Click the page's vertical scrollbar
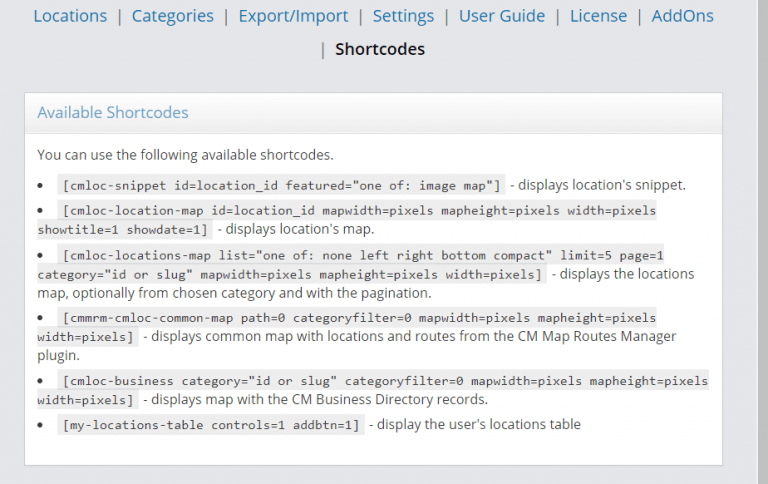Viewport: 768px width, 484px height. (763, 242)
